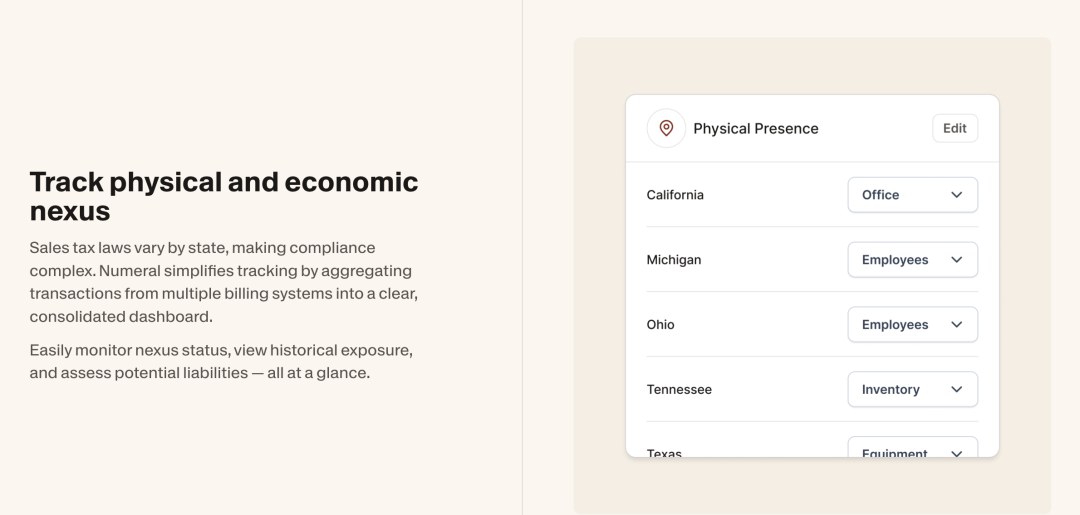Click the chevron arrow in California row
This screenshot has width=1080, height=515.
[957, 195]
